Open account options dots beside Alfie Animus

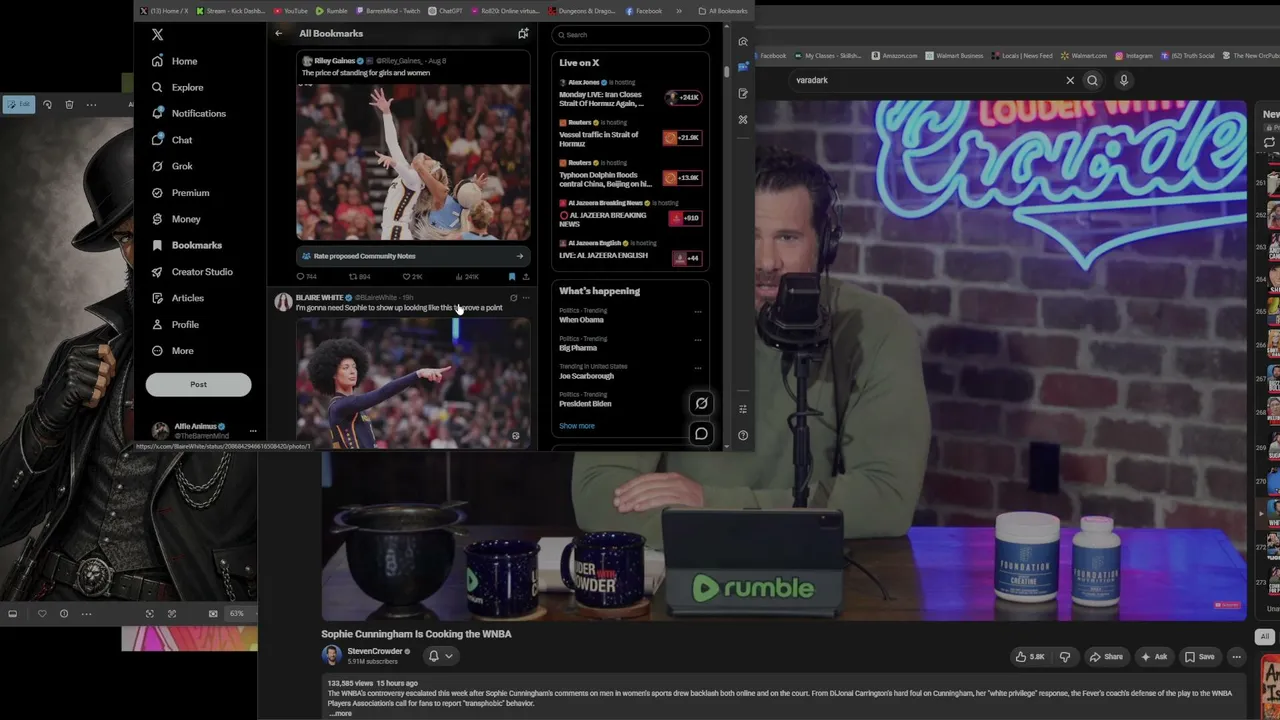click(253, 431)
